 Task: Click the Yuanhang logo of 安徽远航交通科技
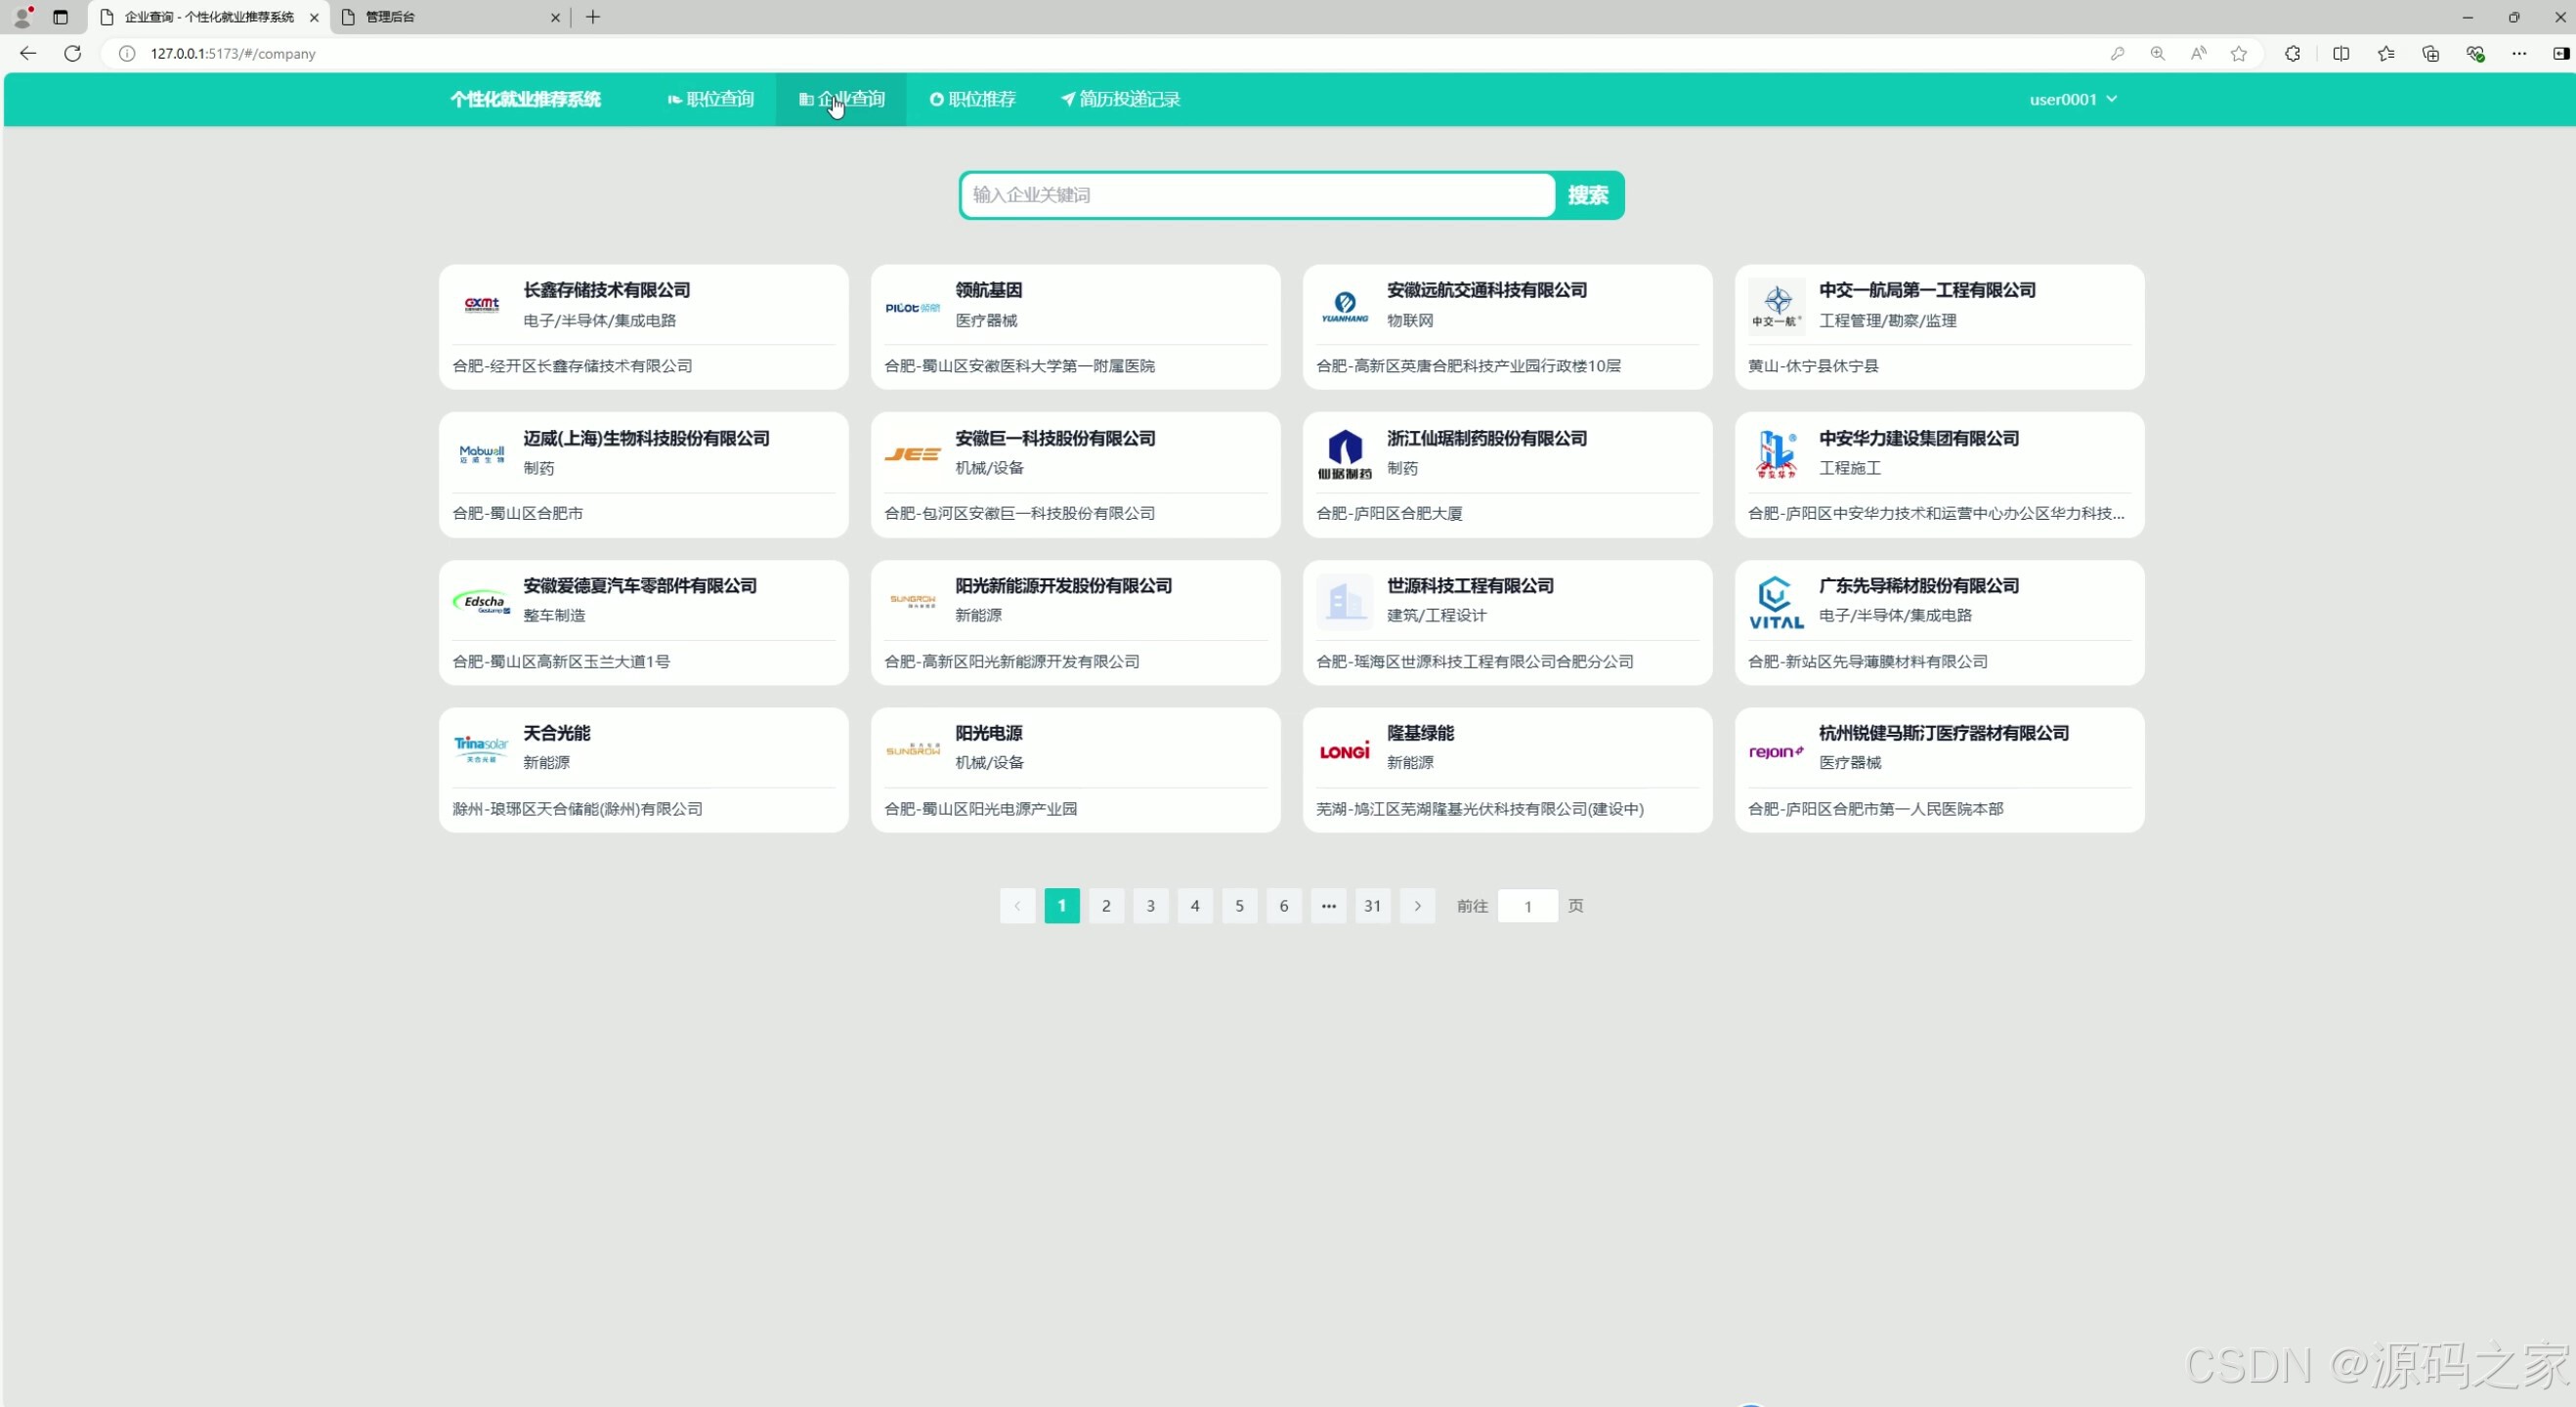[x=1345, y=306]
